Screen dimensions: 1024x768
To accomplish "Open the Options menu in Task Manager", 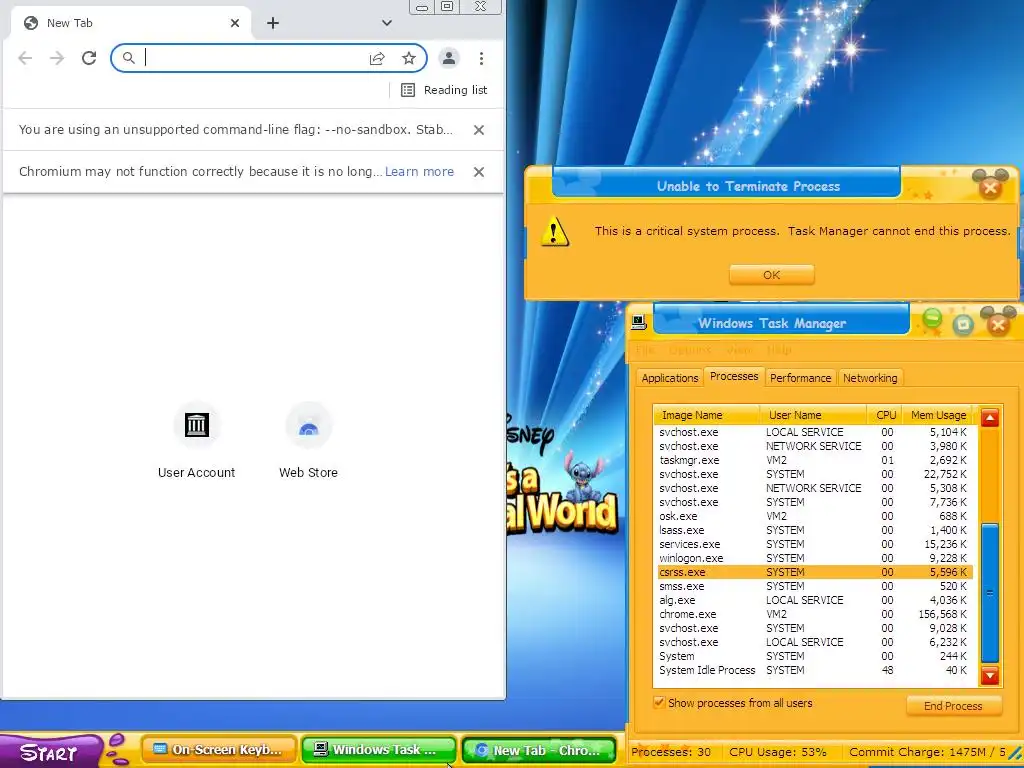I will click(690, 351).
